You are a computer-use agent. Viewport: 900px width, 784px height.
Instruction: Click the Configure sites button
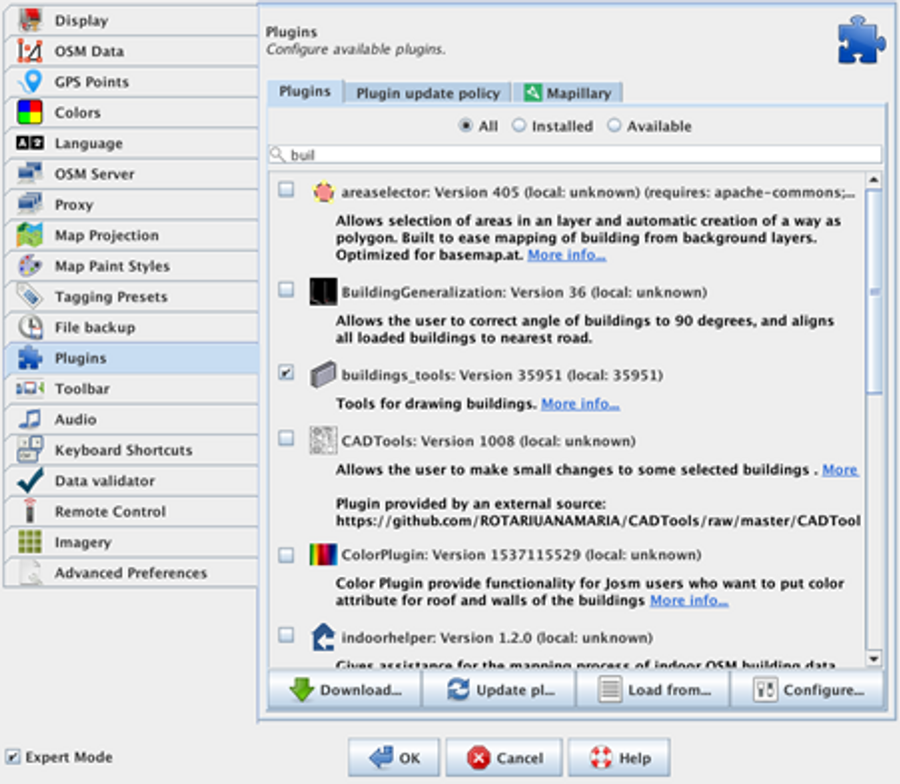[x=807, y=690]
